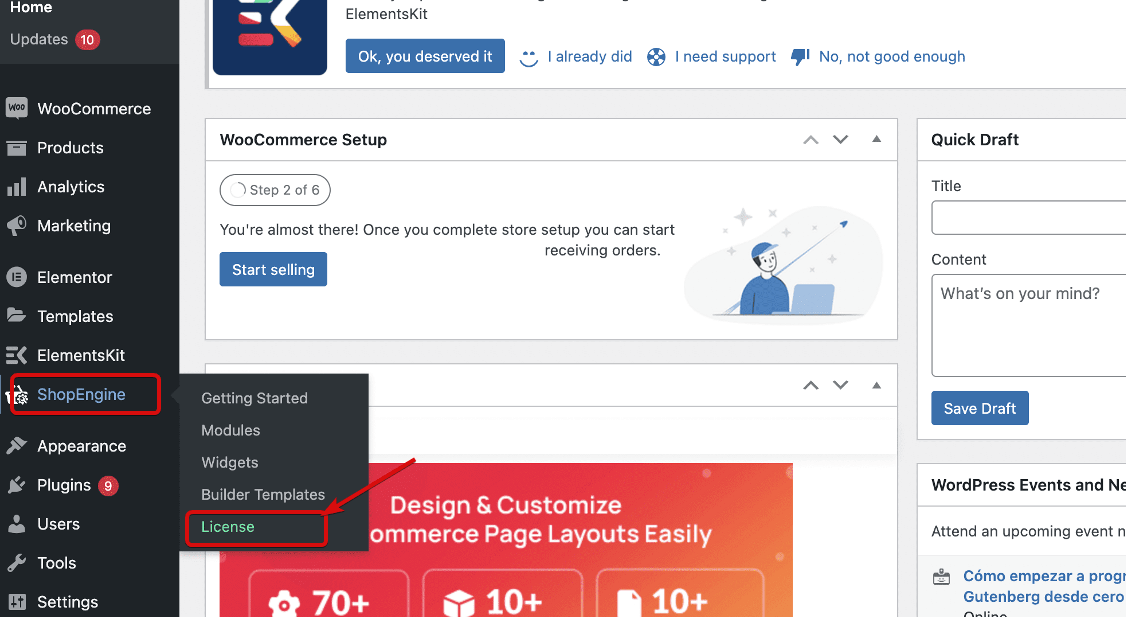The width and height of the screenshot is (1126, 617).
Task: Focus the What's on your mind textarea
Action: 1028,325
